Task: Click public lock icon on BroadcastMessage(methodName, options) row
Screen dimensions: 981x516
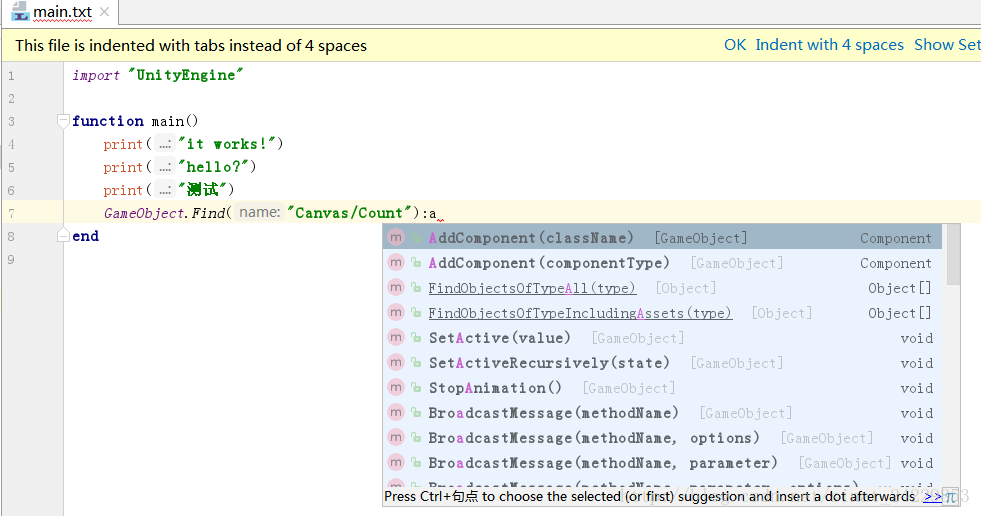Action: [x=416, y=438]
